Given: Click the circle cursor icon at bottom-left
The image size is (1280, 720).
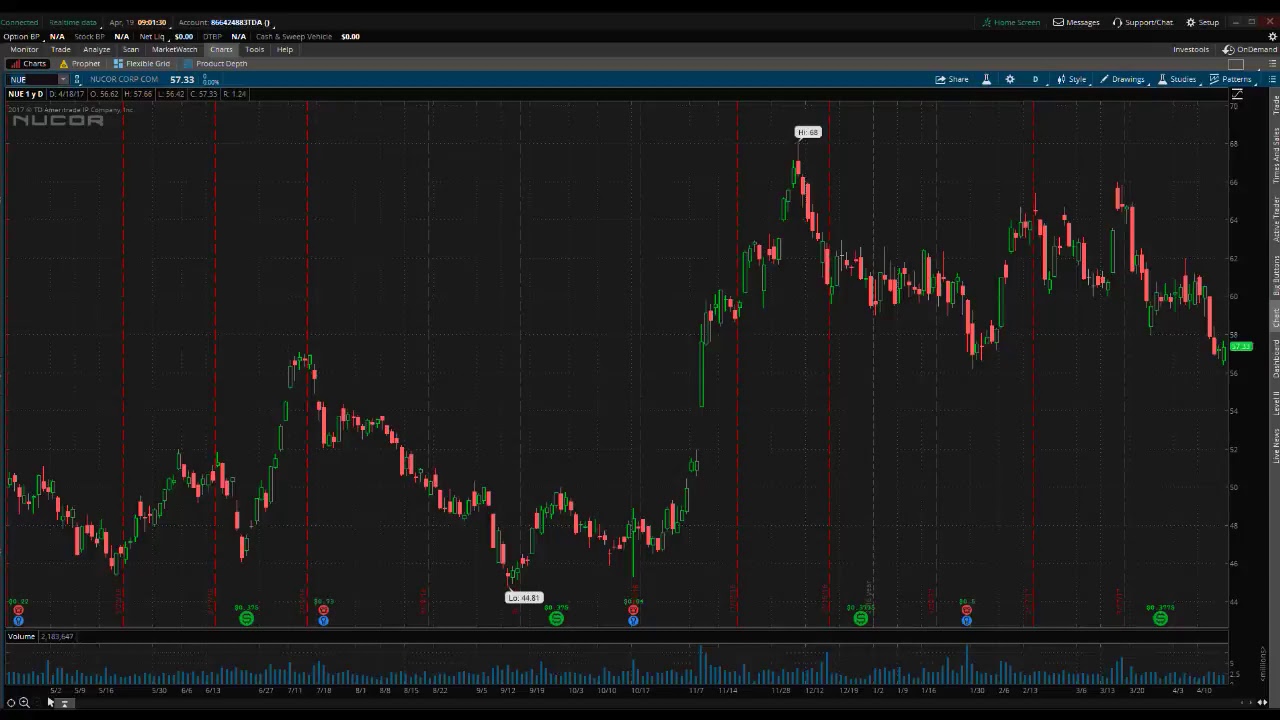Looking at the screenshot, I should [11, 703].
